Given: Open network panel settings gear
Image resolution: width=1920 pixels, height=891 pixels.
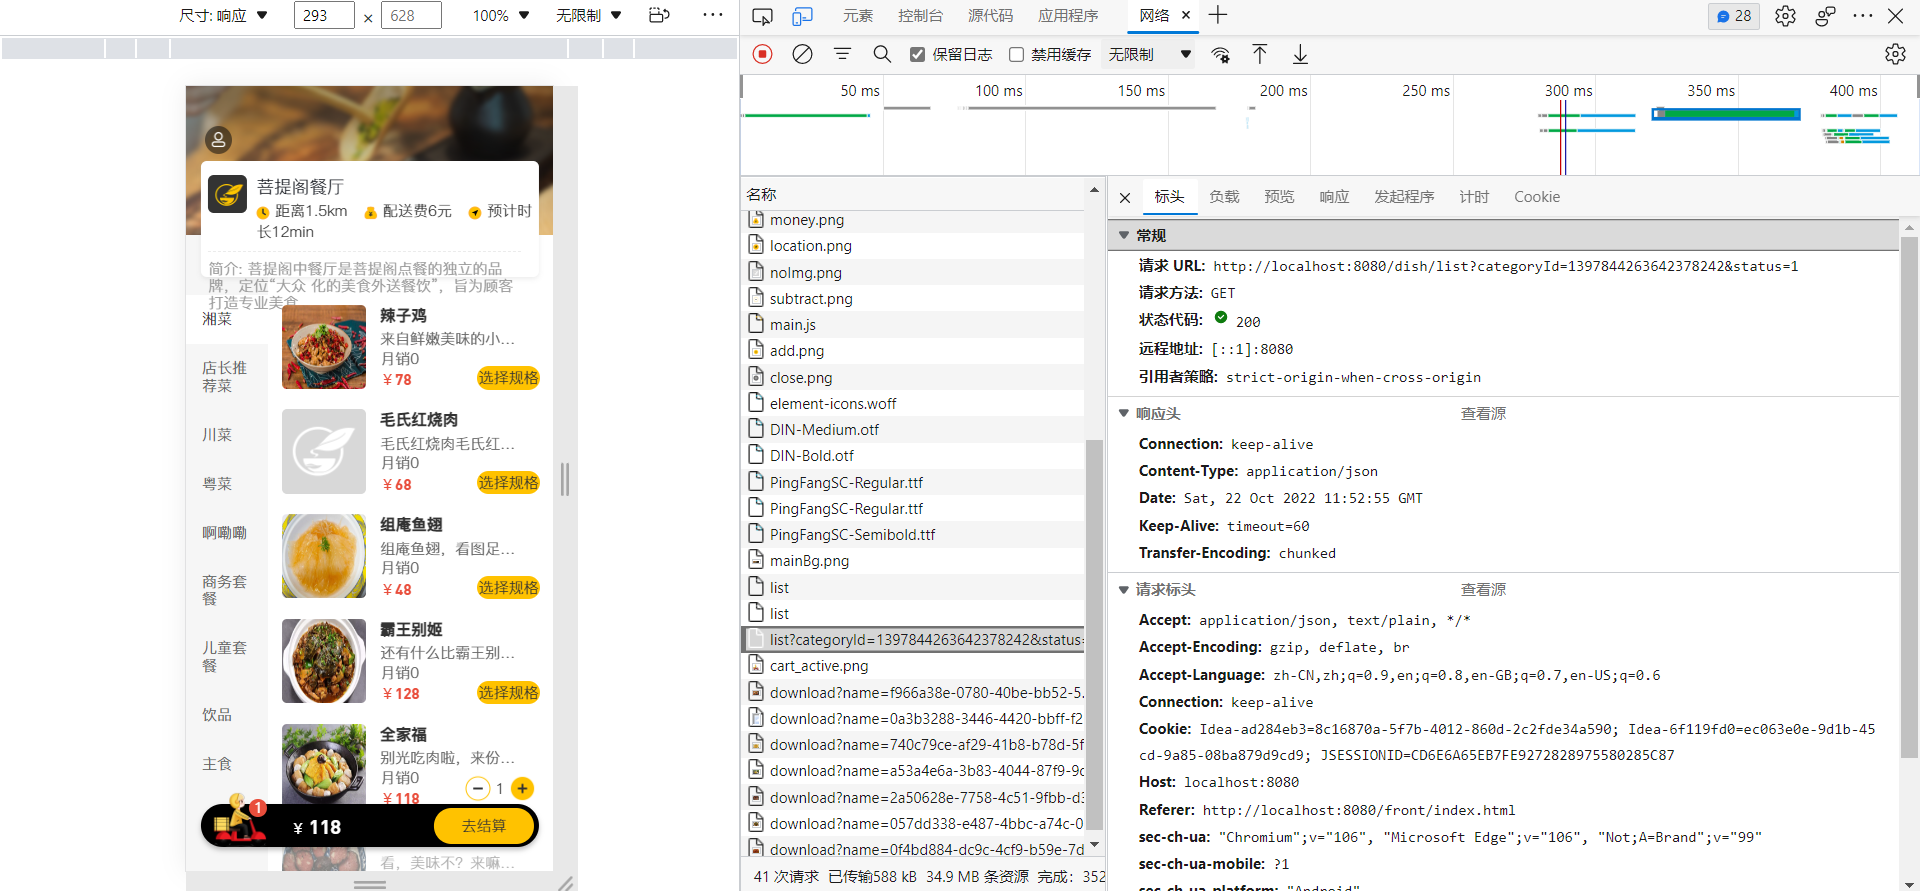Looking at the screenshot, I should pos(1895,54).
